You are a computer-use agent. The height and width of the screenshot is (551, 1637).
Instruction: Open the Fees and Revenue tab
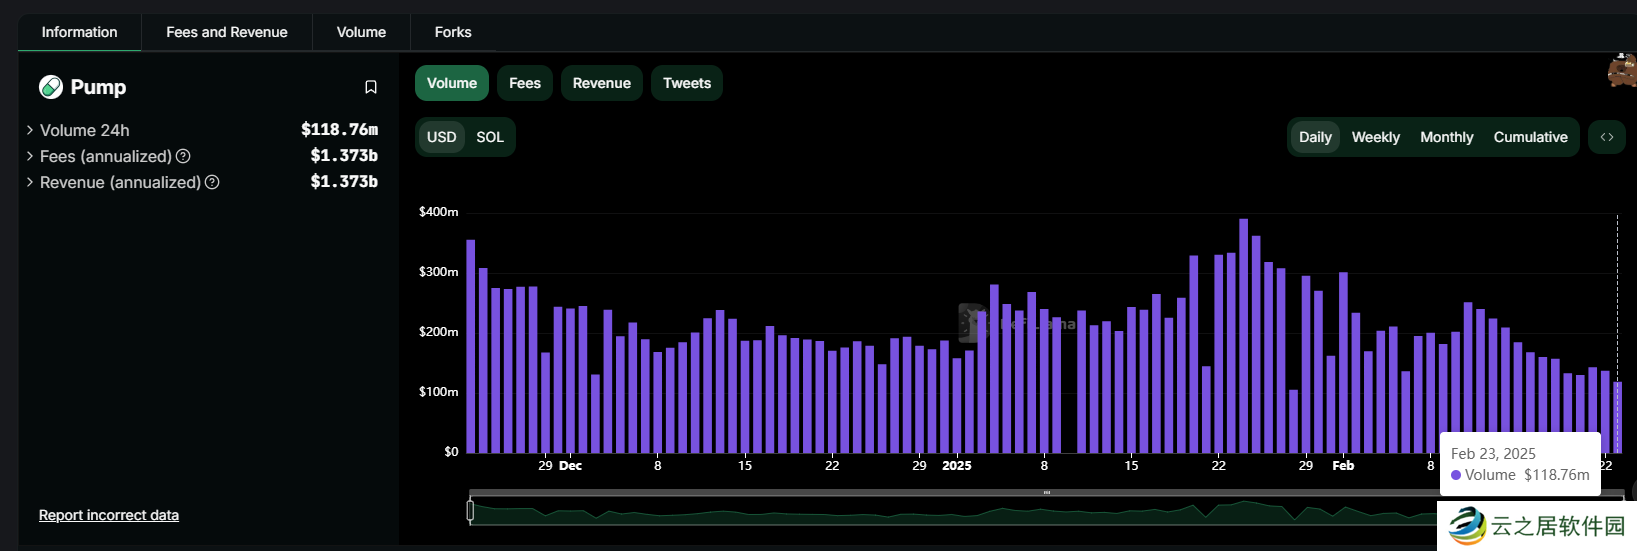(226, 32)
